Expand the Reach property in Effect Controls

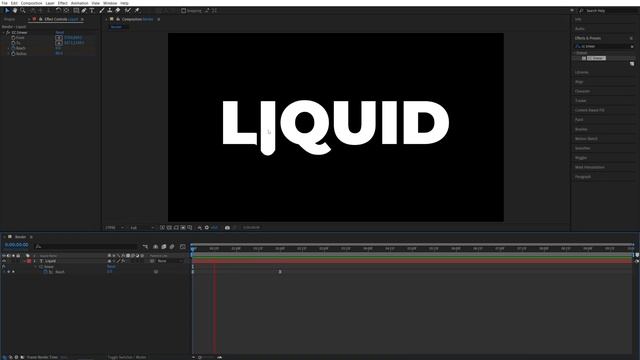[x=9, y=48]
